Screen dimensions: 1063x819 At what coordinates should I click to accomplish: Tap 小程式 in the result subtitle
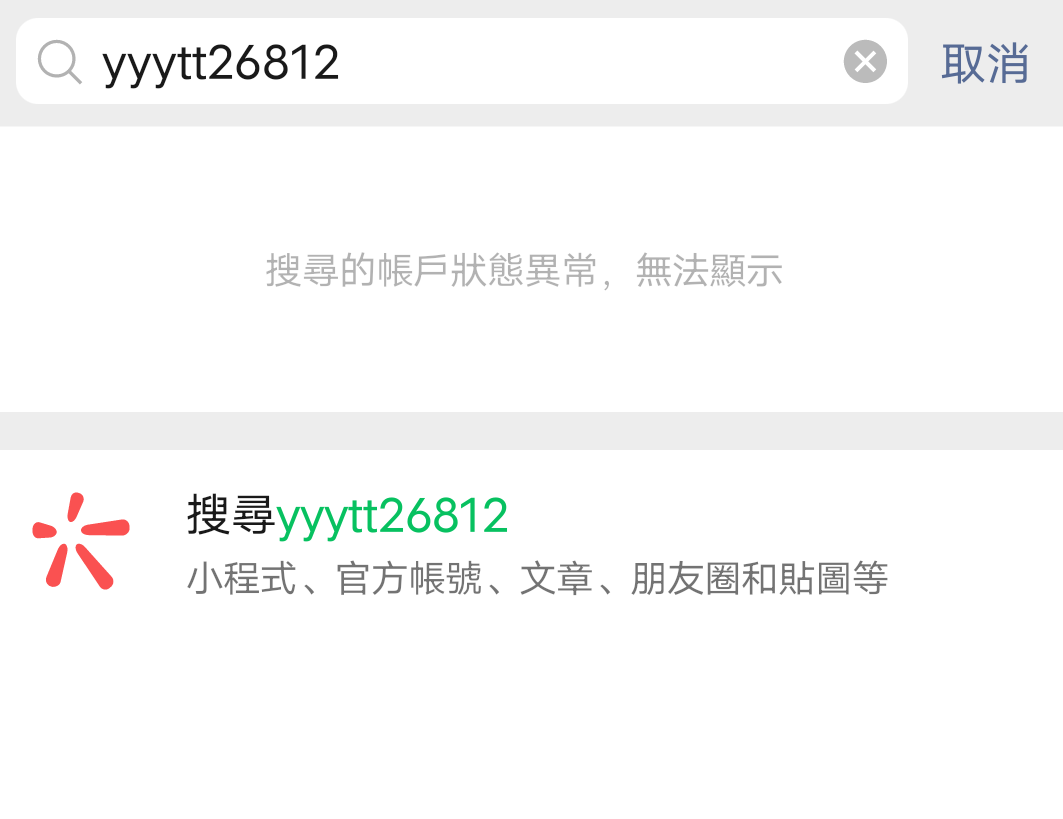click(x=242, y=579)
